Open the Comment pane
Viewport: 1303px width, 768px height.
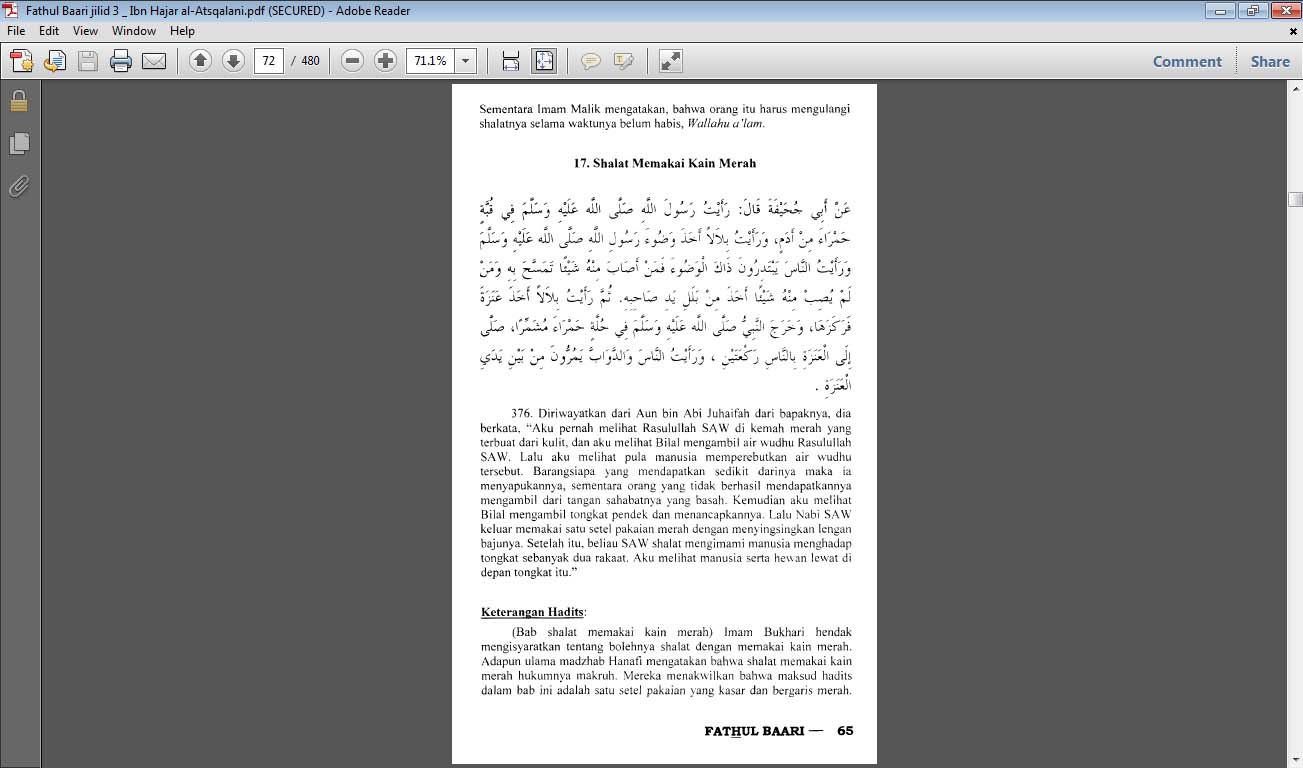pos(1187,61)
